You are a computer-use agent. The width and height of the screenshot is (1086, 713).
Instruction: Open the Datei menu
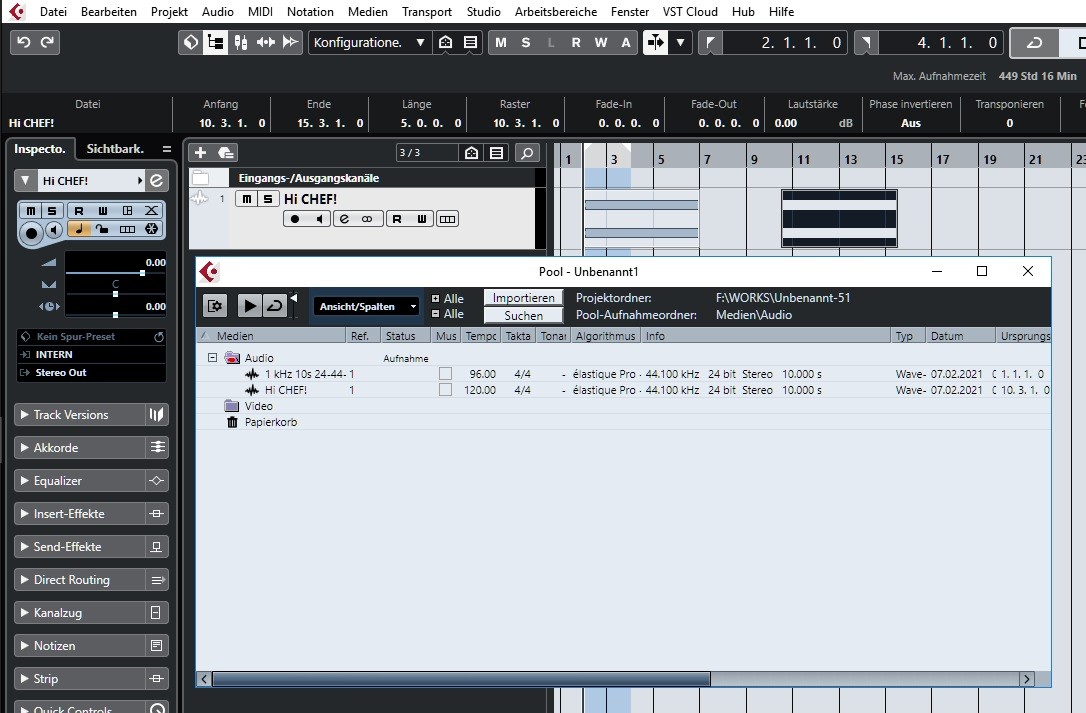53,12
